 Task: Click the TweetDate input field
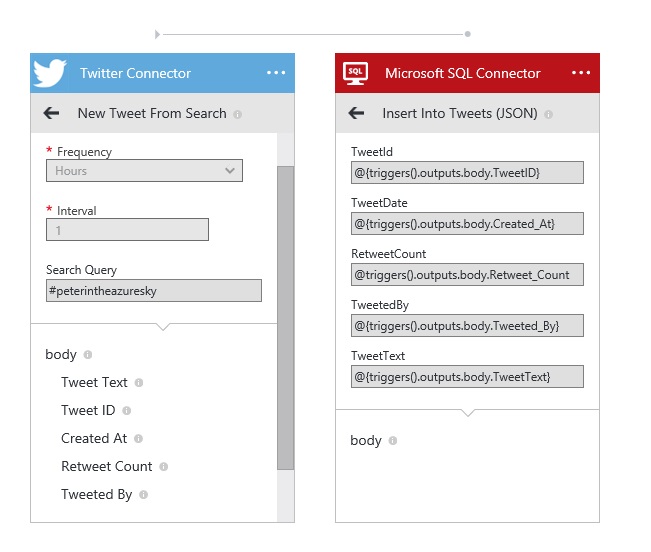point(466,223)
